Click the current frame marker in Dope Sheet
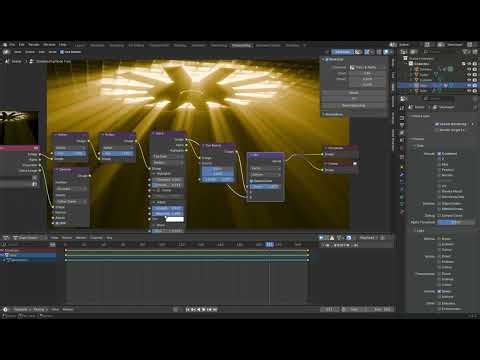Viewport: 480px width, 360px height. tap(270, 244)
